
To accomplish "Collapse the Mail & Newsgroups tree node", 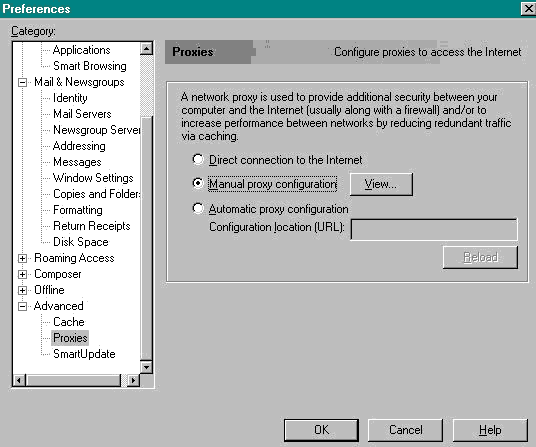I will click(22, 82).
